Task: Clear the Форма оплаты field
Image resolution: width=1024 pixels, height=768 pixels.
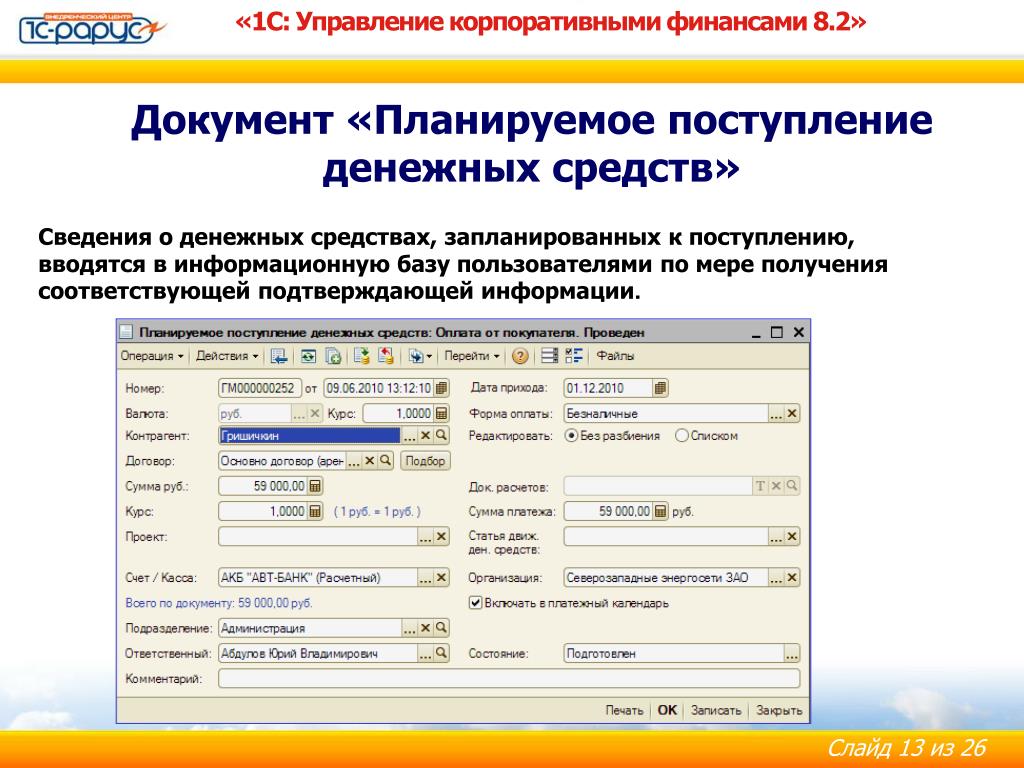Action: pyautogui.click(x=792, y=413)
